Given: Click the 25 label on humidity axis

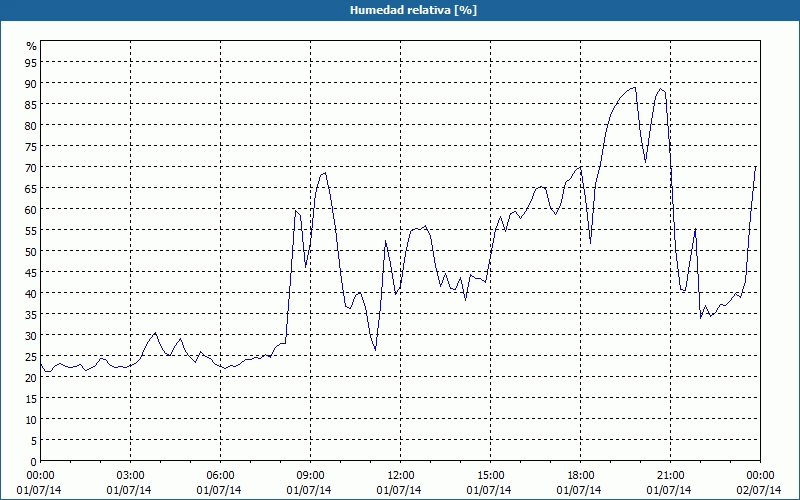Looking at the screenshot, I should tap(31, 357).
